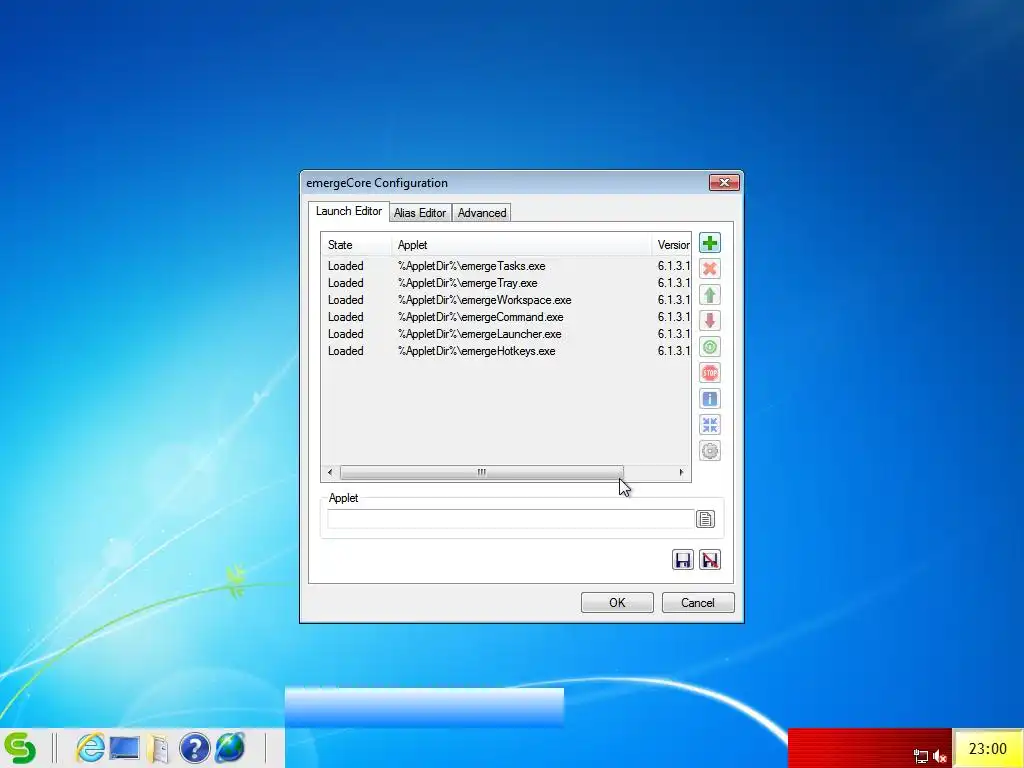Close the emergeCore Configuration dialog
This screenshot has width=1024, height=768.
[724, 183]
